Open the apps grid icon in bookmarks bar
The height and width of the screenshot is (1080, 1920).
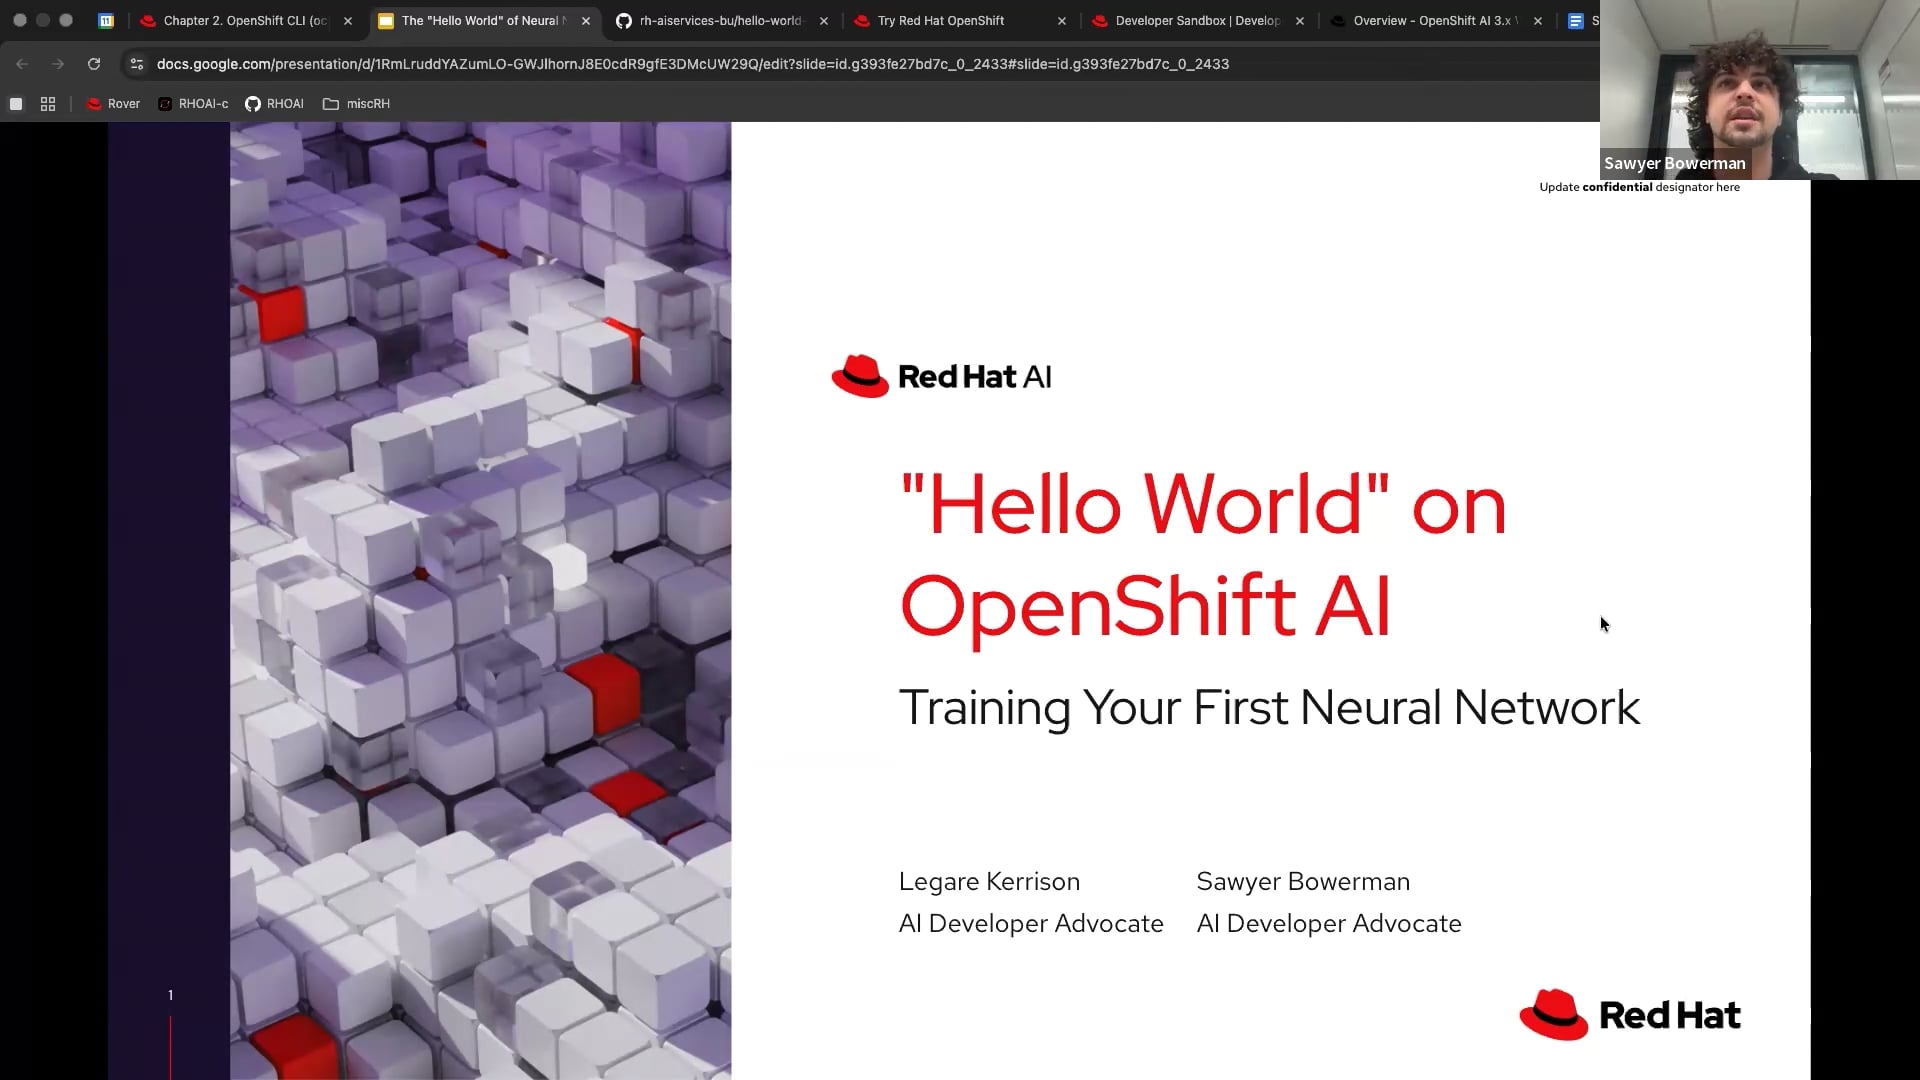coord(48,104)
